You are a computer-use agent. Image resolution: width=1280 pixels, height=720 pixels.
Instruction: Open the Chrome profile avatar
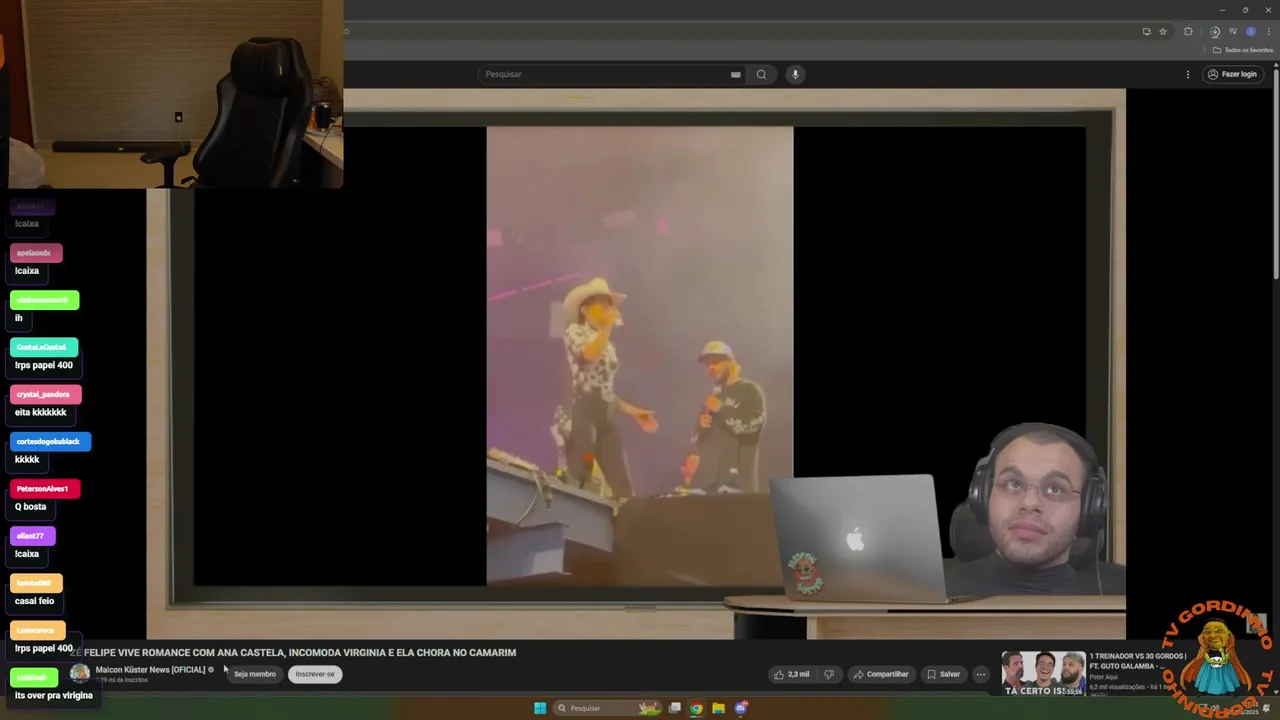tap(1250, 31)
